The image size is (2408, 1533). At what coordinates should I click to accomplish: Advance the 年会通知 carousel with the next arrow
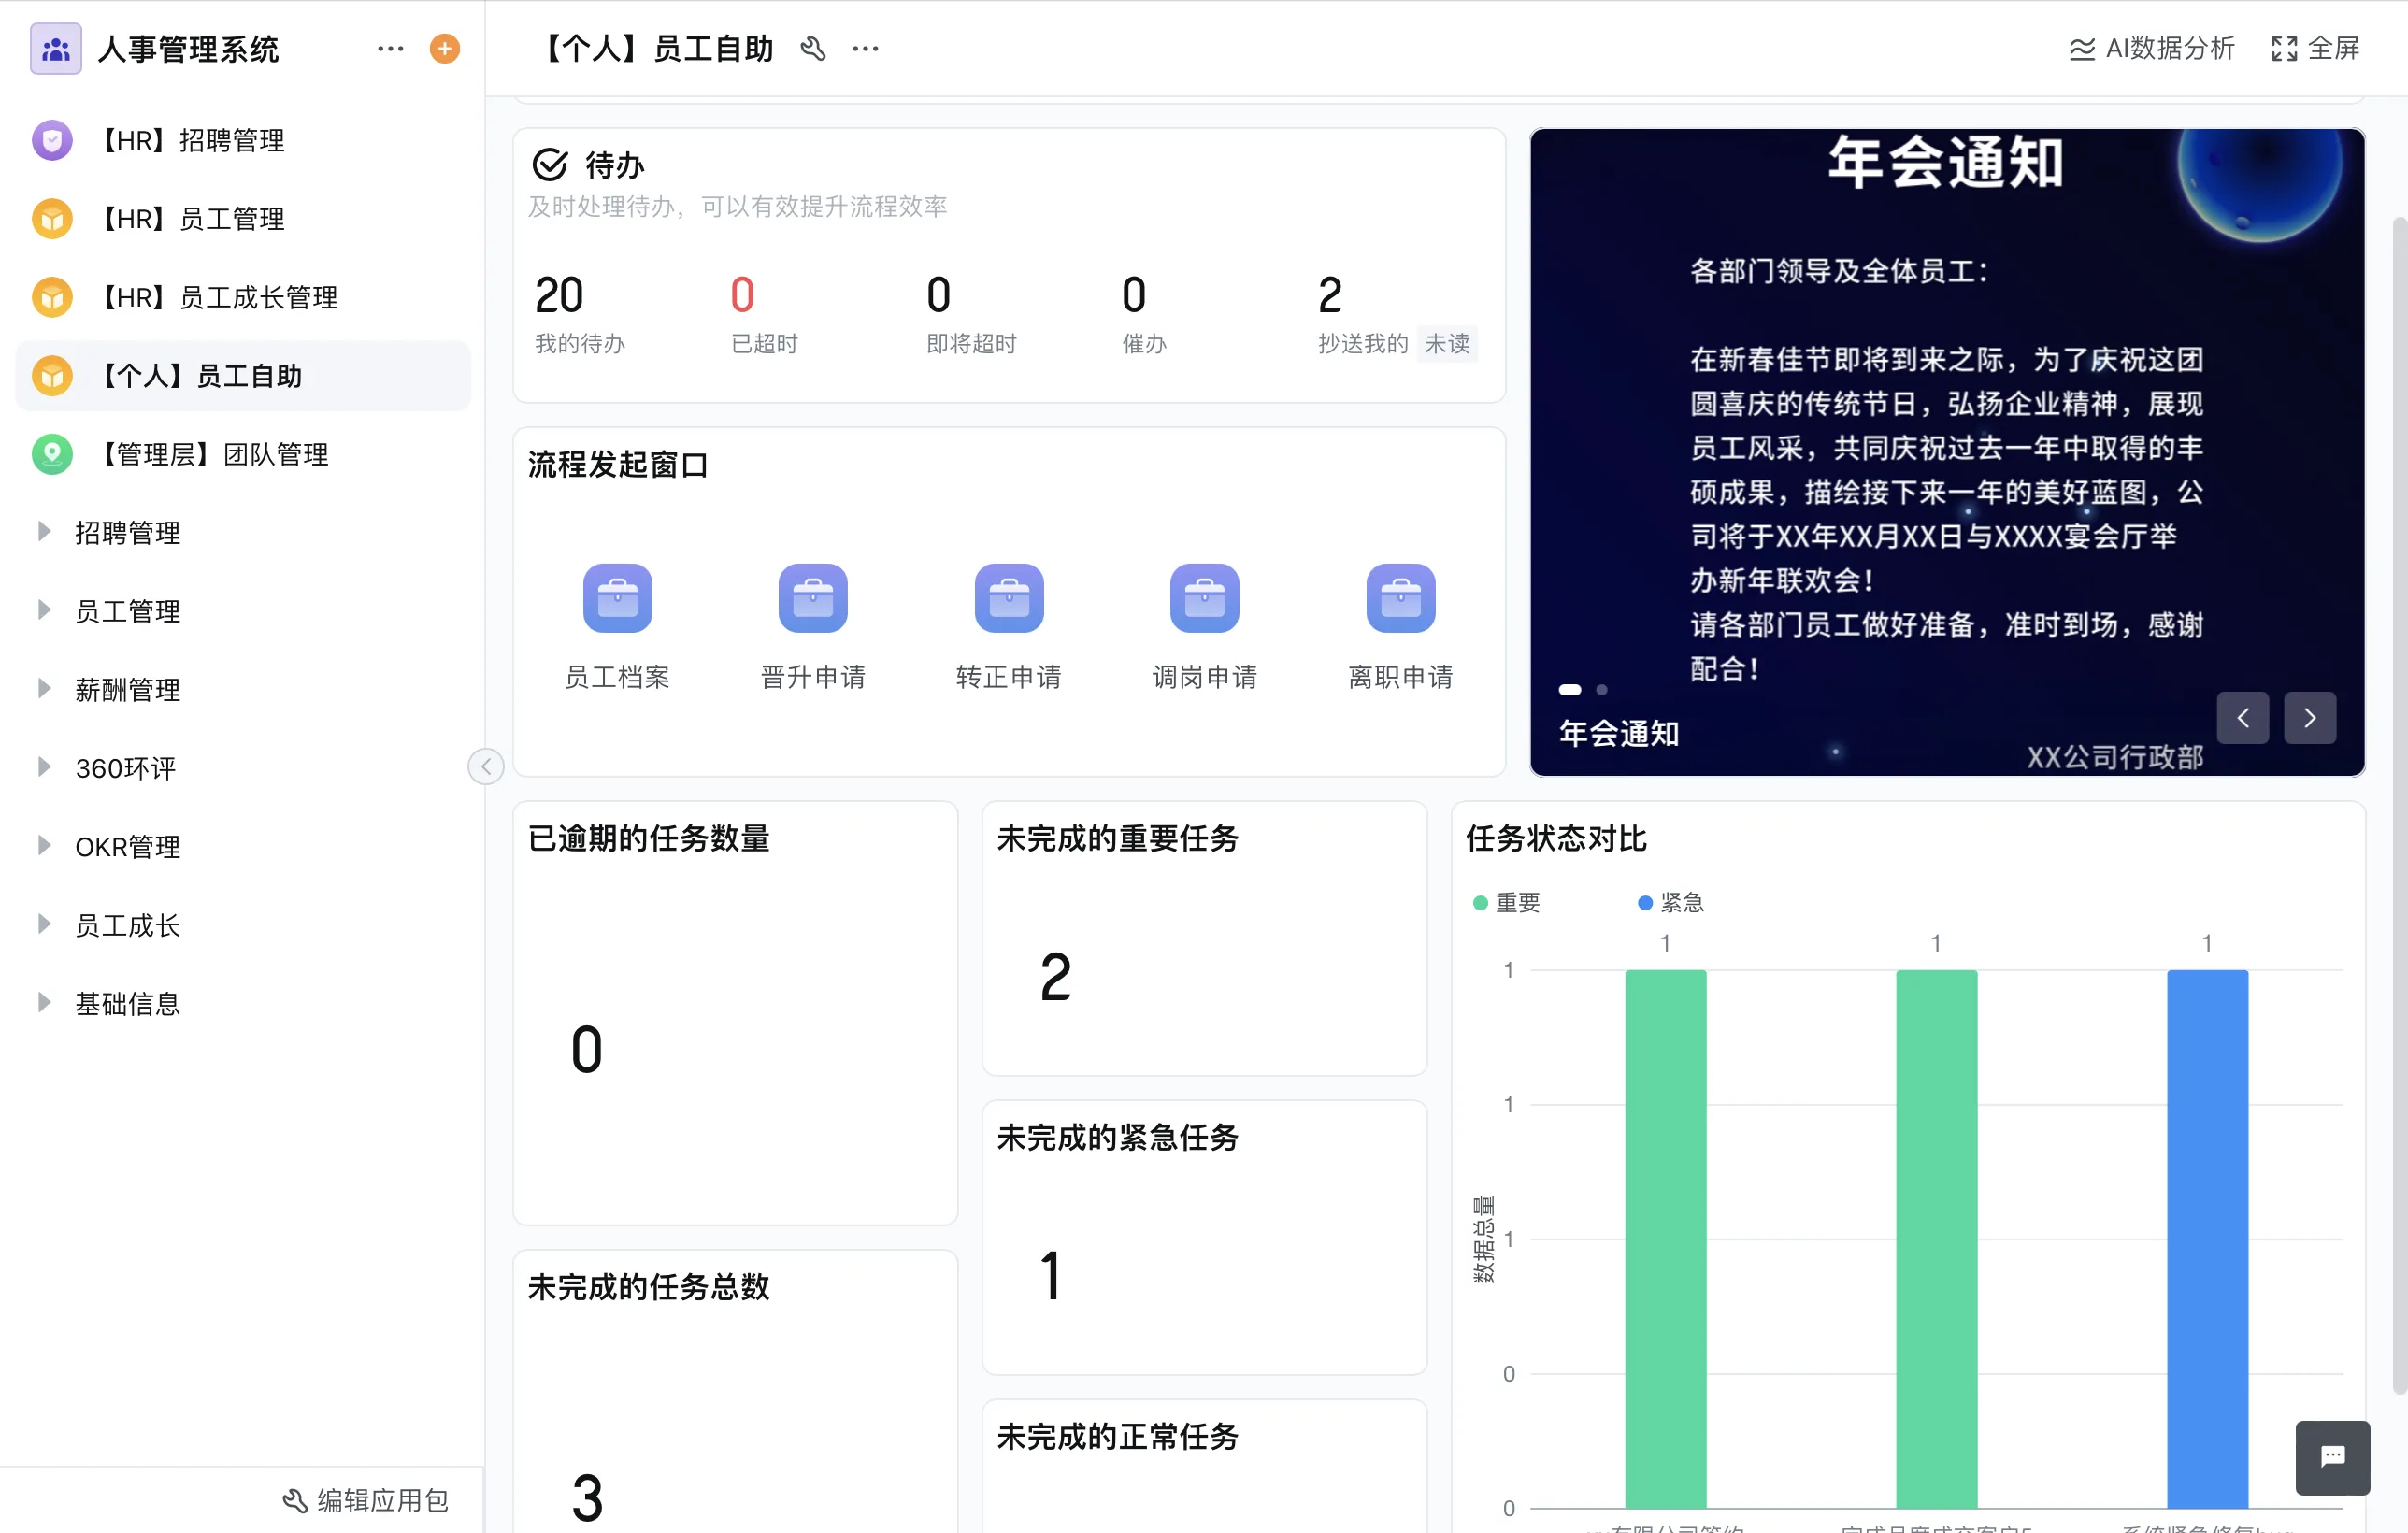point(2310,717)
